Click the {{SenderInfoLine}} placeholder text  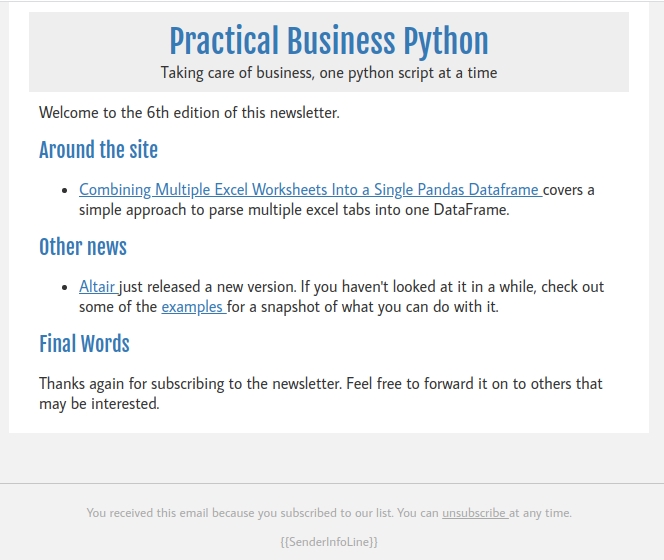tap(329, 542)
